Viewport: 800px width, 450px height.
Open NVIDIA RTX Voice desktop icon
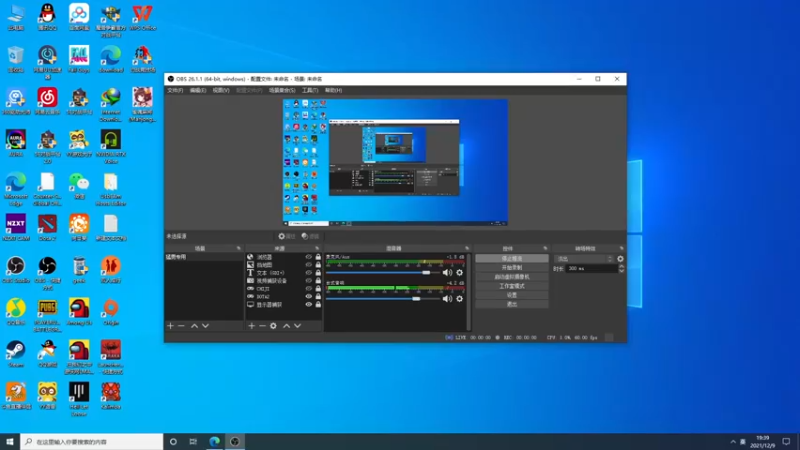111,147
